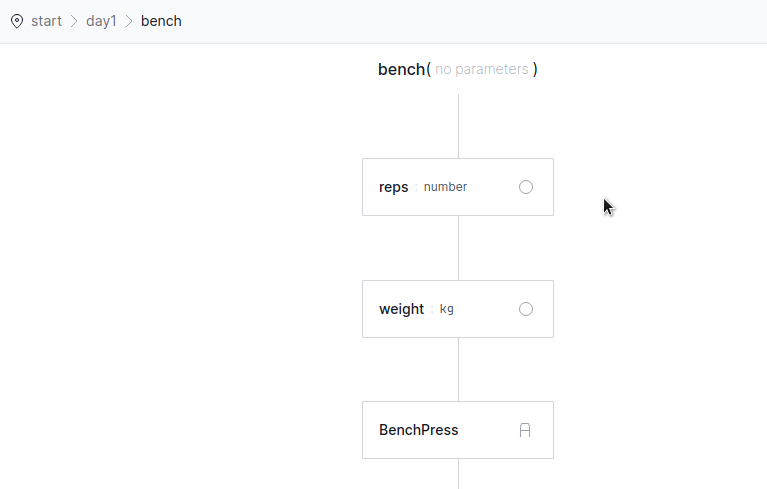Click the BenchPress node's type icon
The image size is (767, 489).
click(525, 430)
